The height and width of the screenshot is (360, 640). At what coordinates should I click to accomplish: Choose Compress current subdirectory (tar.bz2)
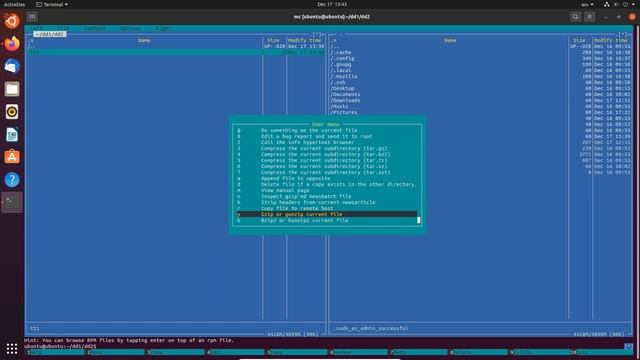coord(327,154)
